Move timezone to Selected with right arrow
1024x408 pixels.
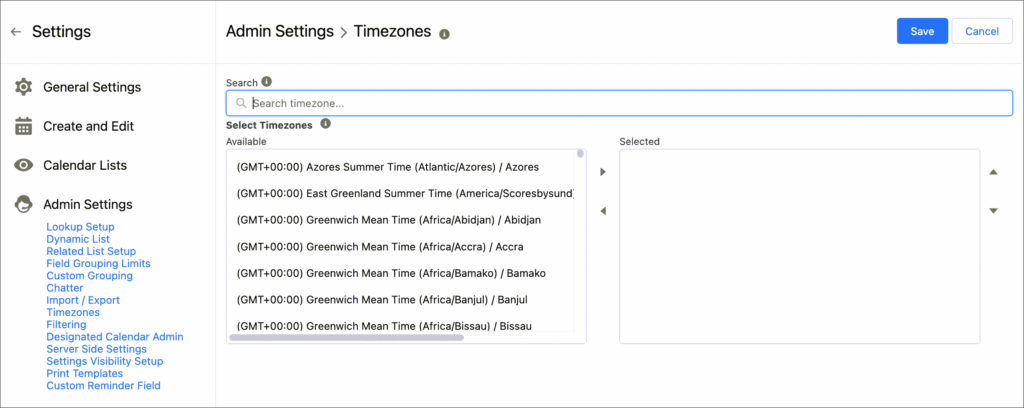pos(603,173)
